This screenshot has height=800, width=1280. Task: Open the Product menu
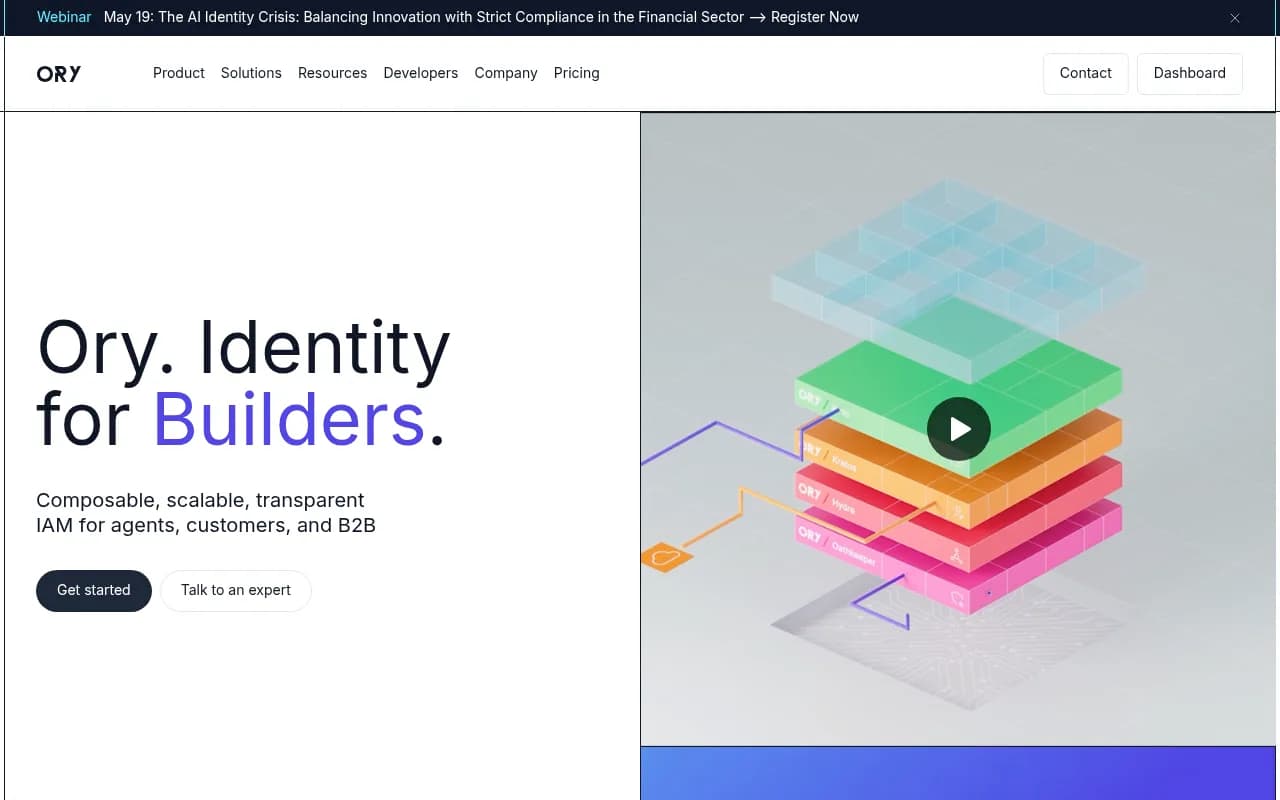click(x=179, y=73)
